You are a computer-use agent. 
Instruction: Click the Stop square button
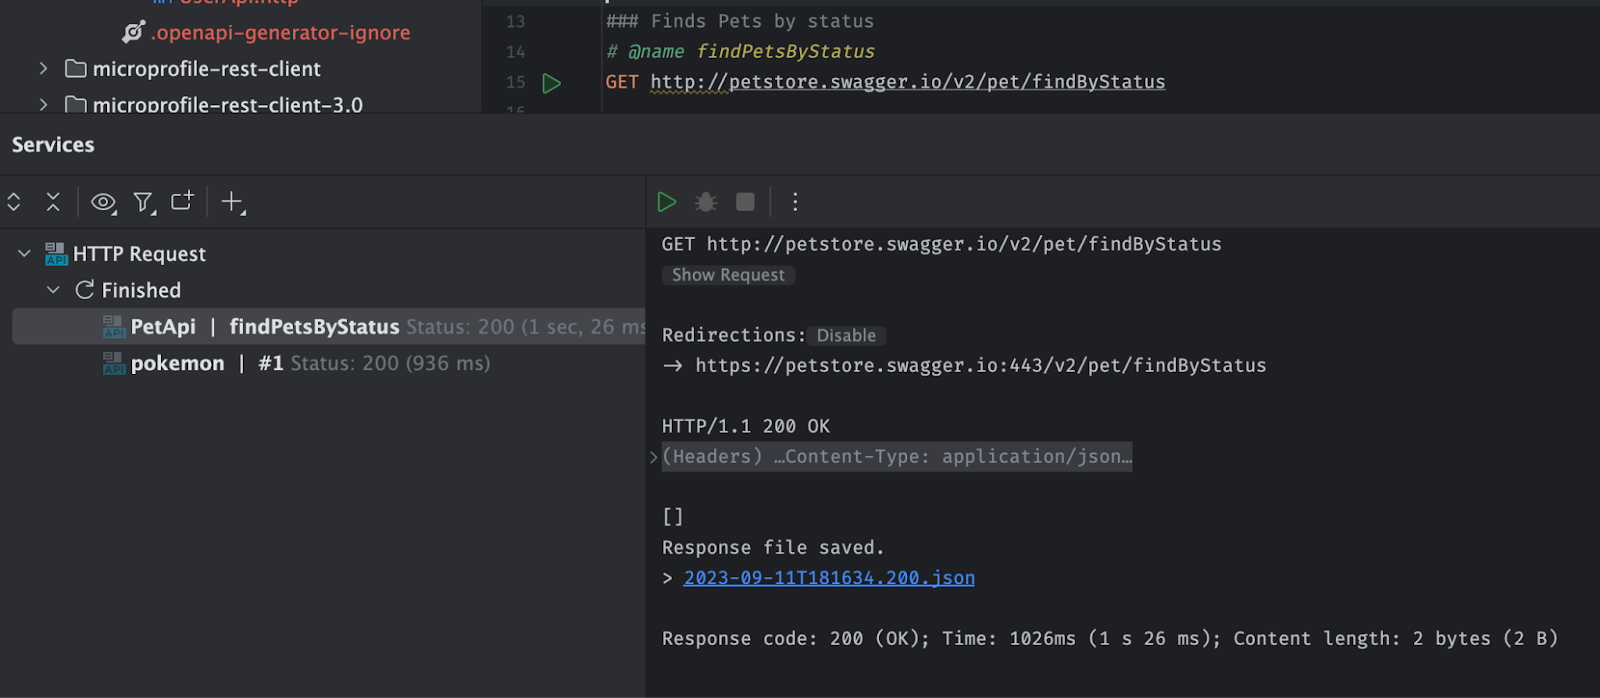pyautogui.click(x=745, y=202)
